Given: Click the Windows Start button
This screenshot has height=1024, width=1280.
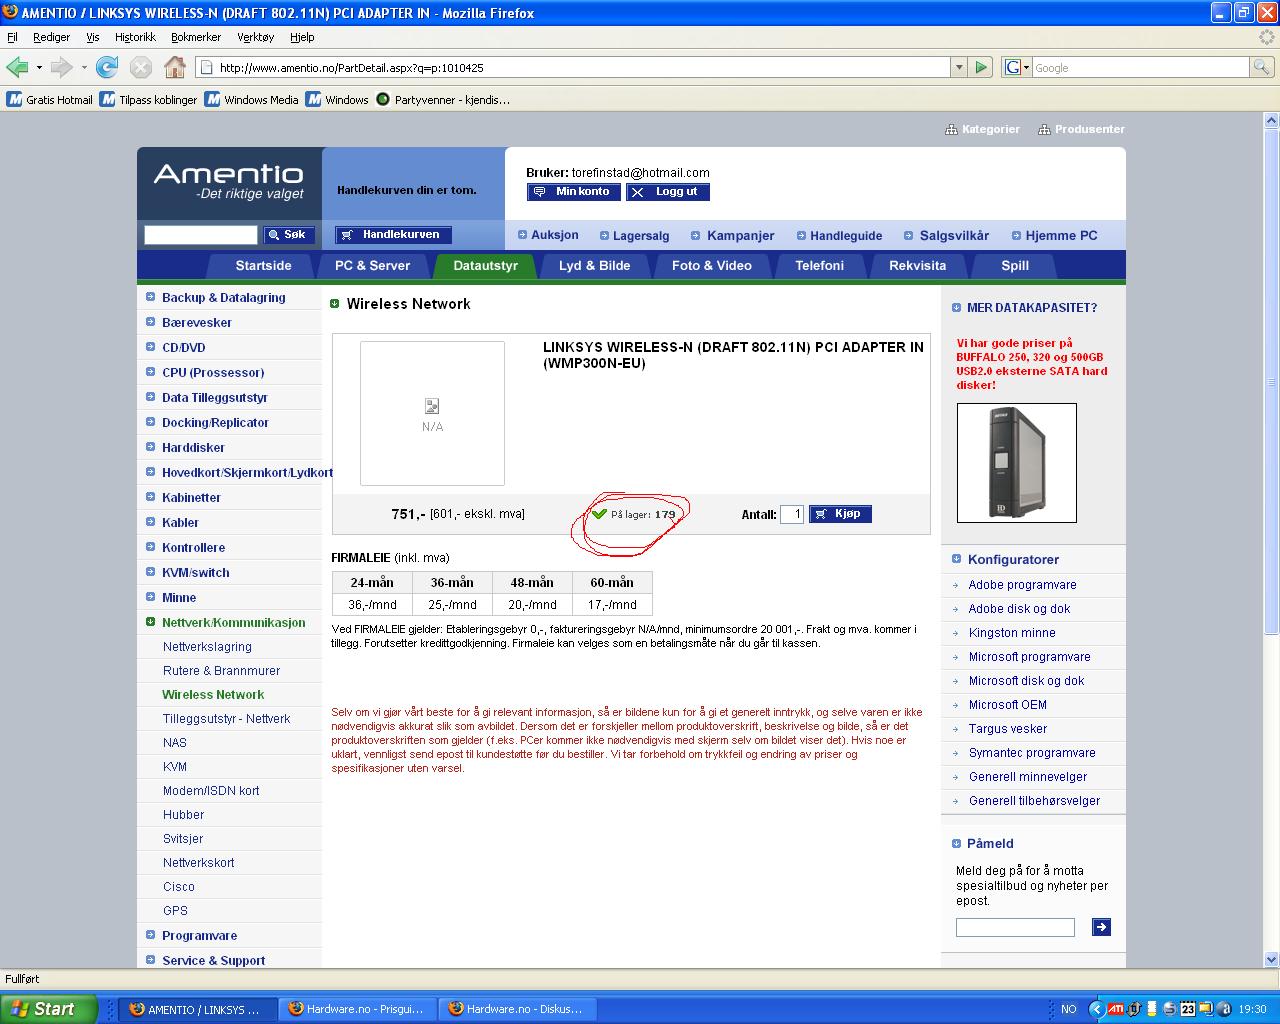Looking at the screenshot, I should click(49, 1009).
